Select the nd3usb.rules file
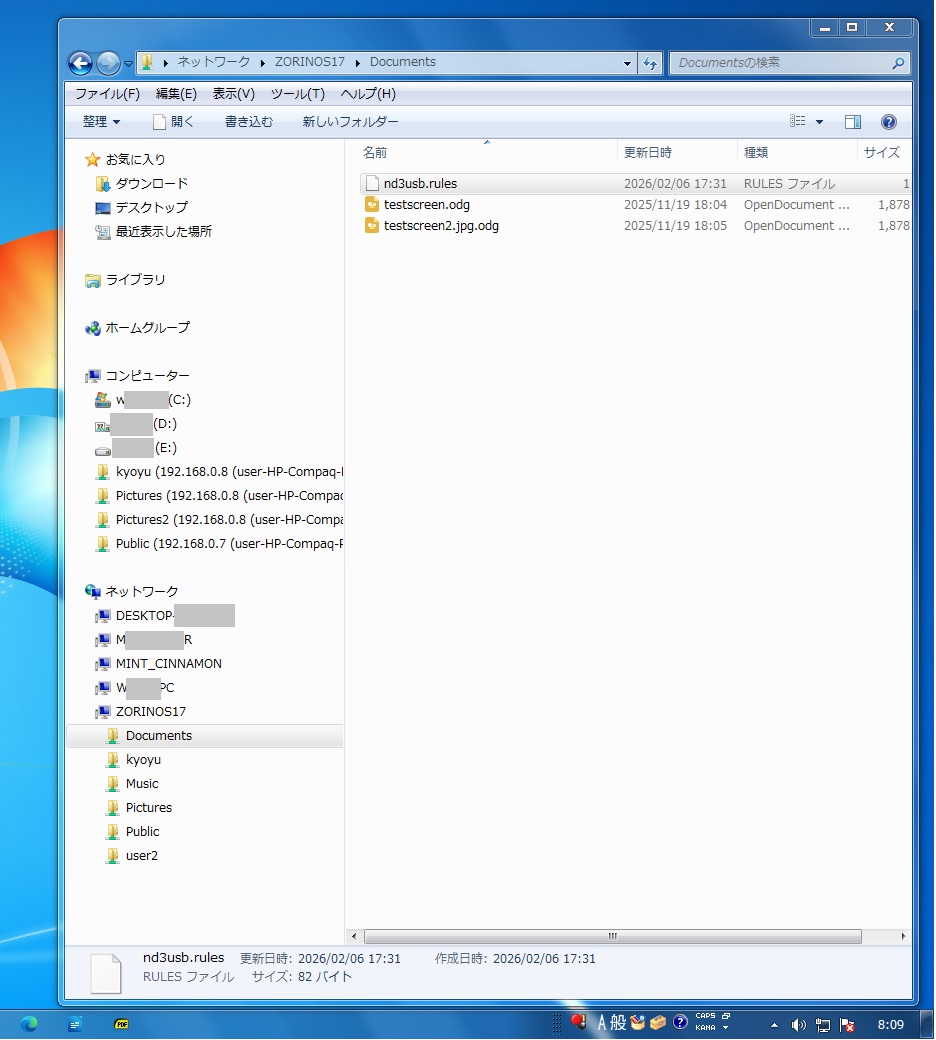 (420, 184)
